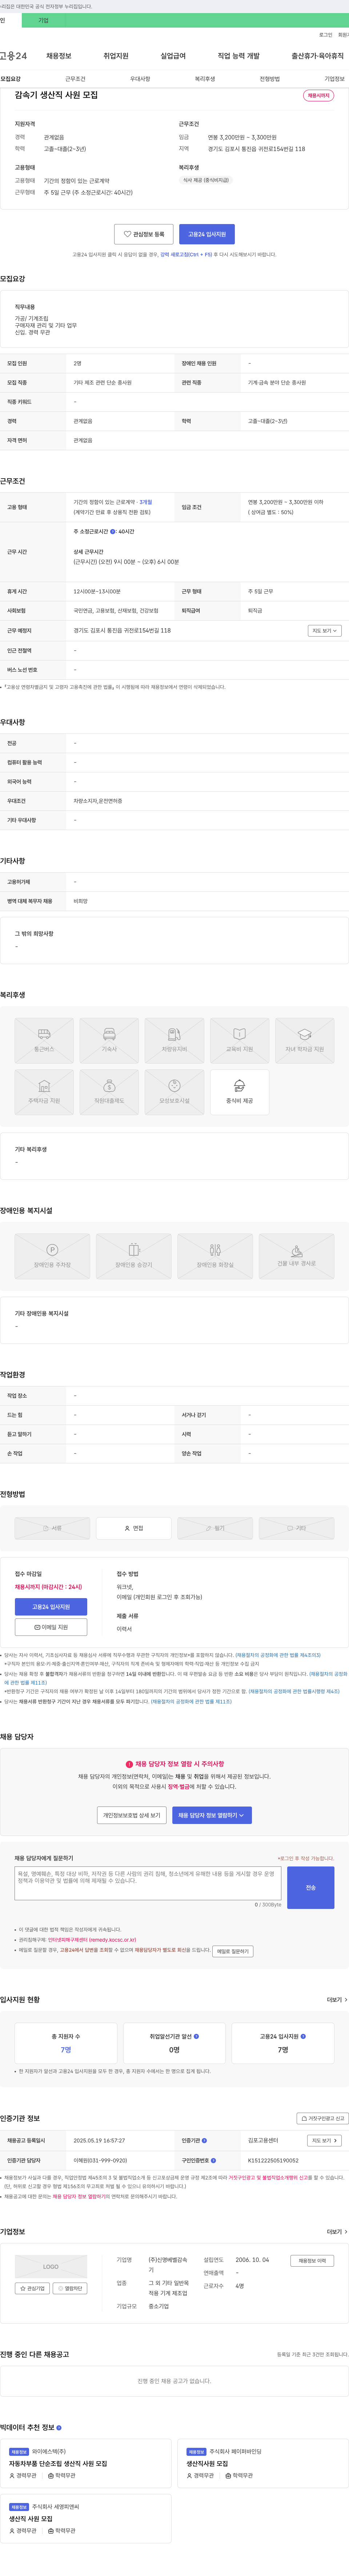The width and height of the screenshot is (349, 2576).
Task: Click the heart icon on 관심정보 등록
Action: point(127,234)
